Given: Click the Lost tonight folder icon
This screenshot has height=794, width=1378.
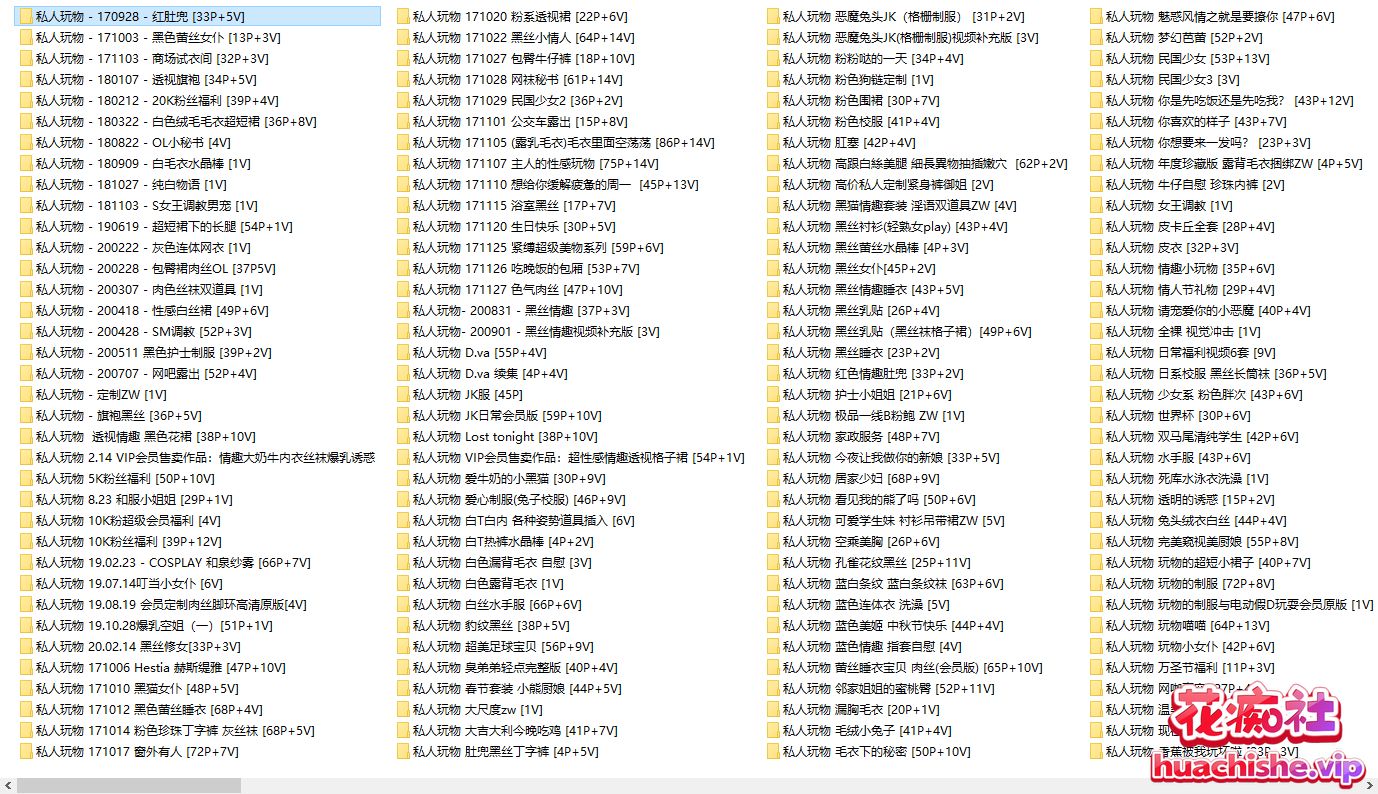Looking at the screenshot, I should pyautogui.click(x=403, y=437).
